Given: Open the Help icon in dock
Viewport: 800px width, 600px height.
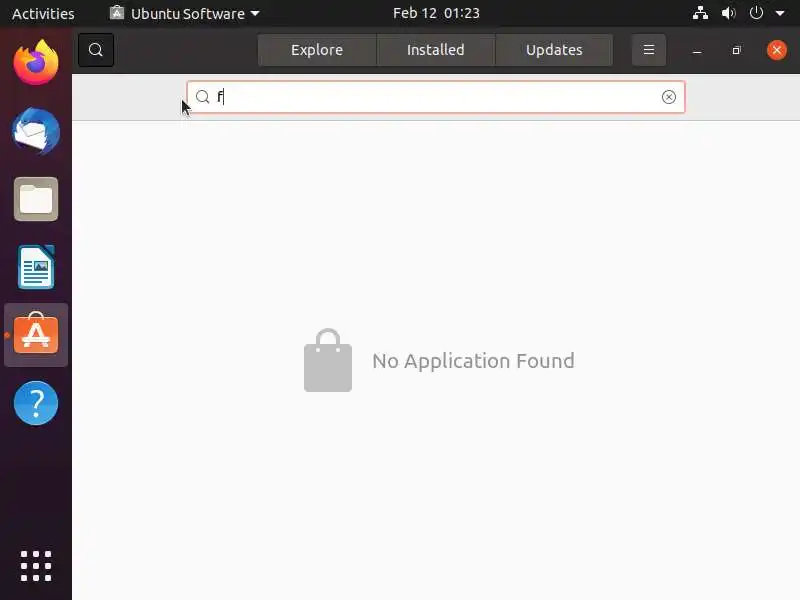Looking at the screenshot, I should [x=36, y=403].
